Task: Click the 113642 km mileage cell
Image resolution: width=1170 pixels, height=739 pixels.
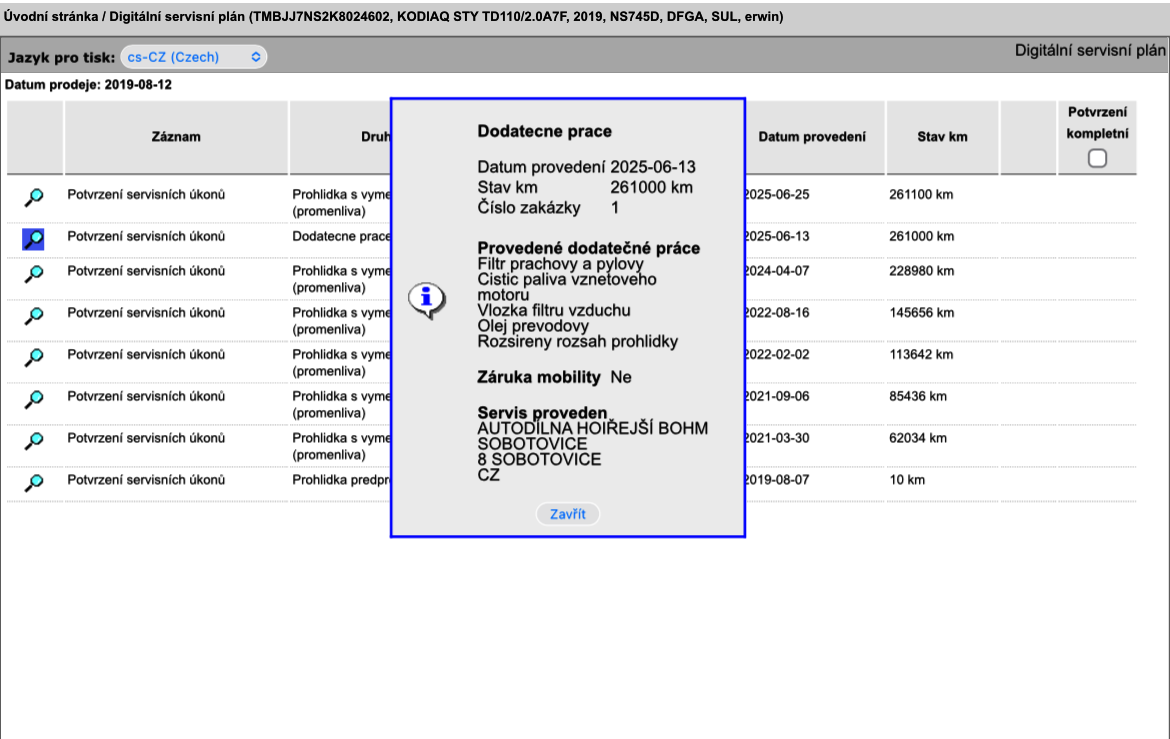Action: coord(921,355)
